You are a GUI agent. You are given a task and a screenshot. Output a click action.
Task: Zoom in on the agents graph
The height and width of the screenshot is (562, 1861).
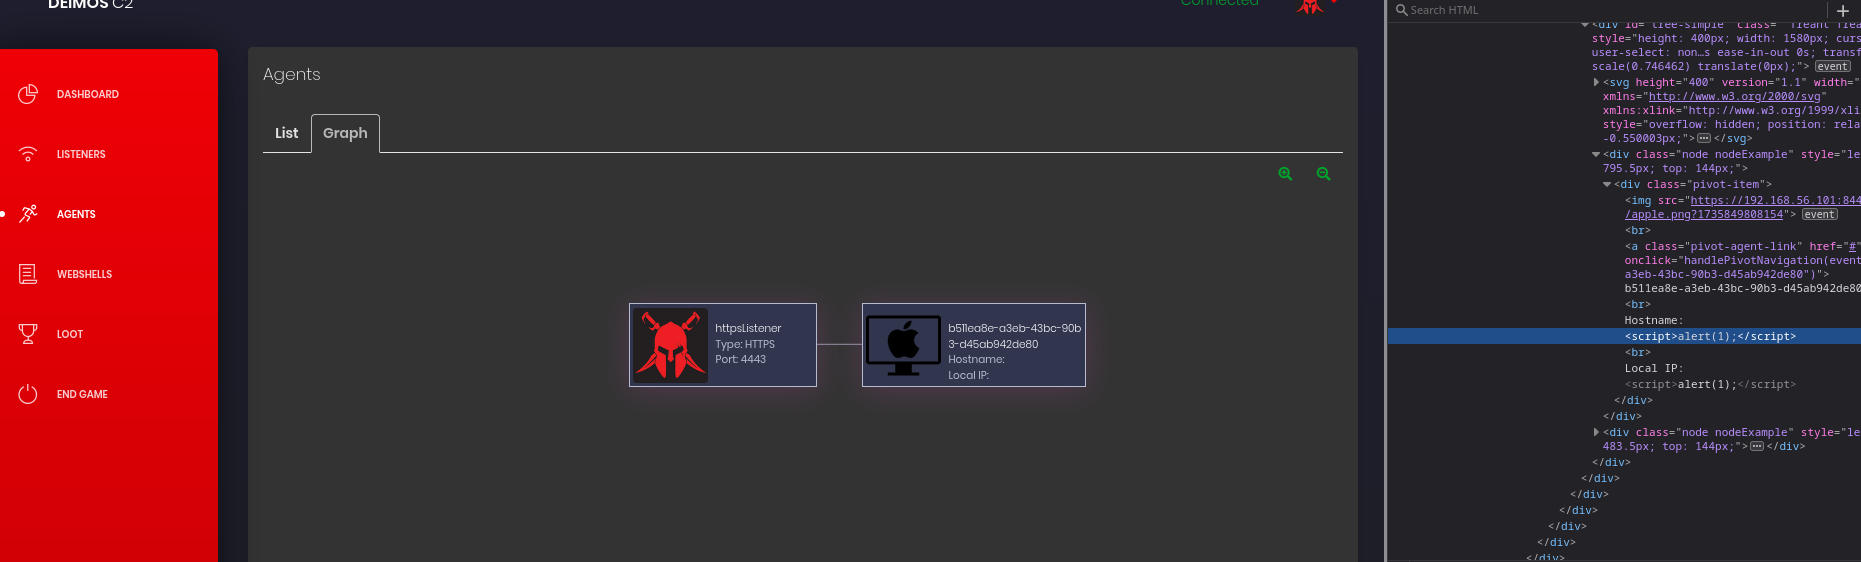tap(1285, 174)
